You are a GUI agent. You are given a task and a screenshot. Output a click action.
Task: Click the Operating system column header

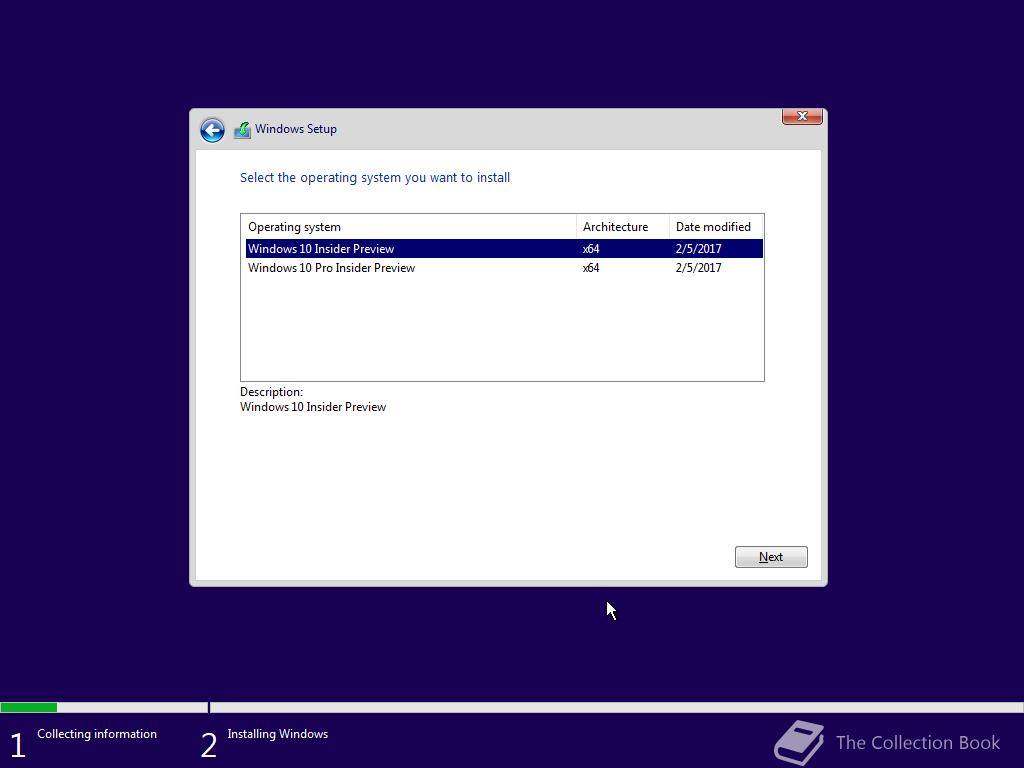409,227
